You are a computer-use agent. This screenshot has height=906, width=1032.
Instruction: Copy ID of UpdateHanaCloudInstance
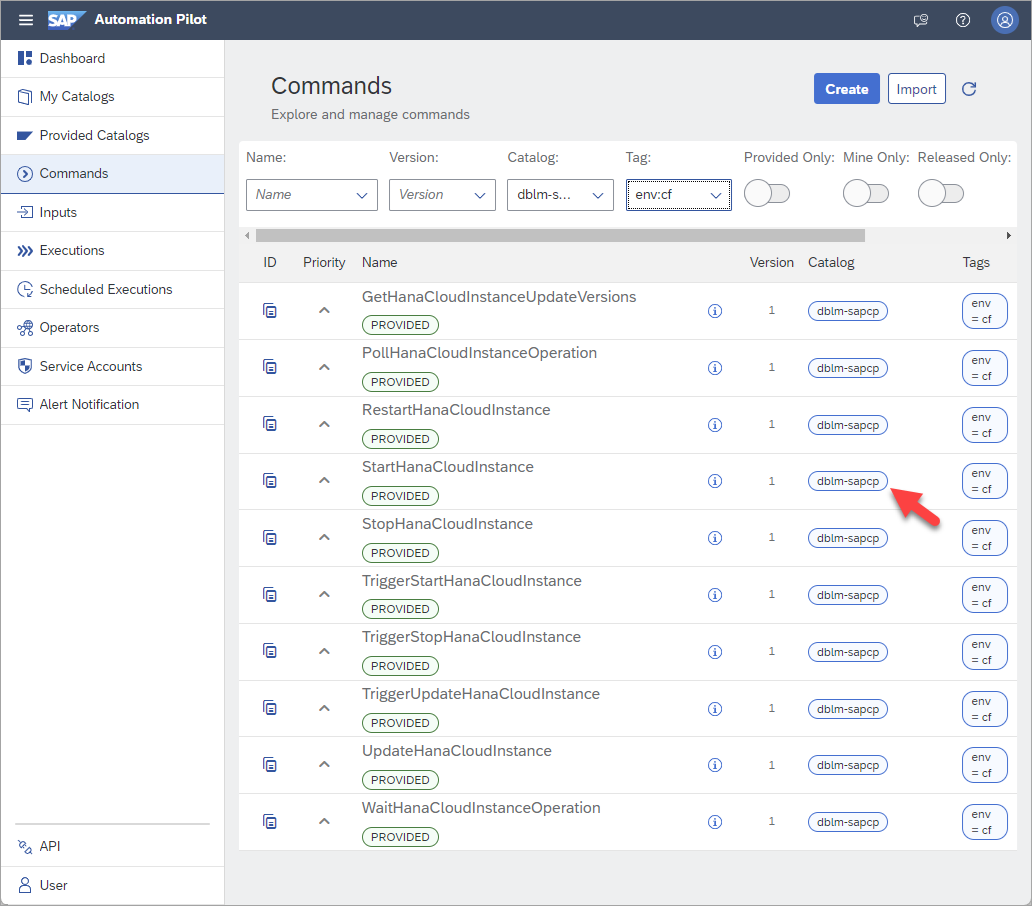[270, 765]
